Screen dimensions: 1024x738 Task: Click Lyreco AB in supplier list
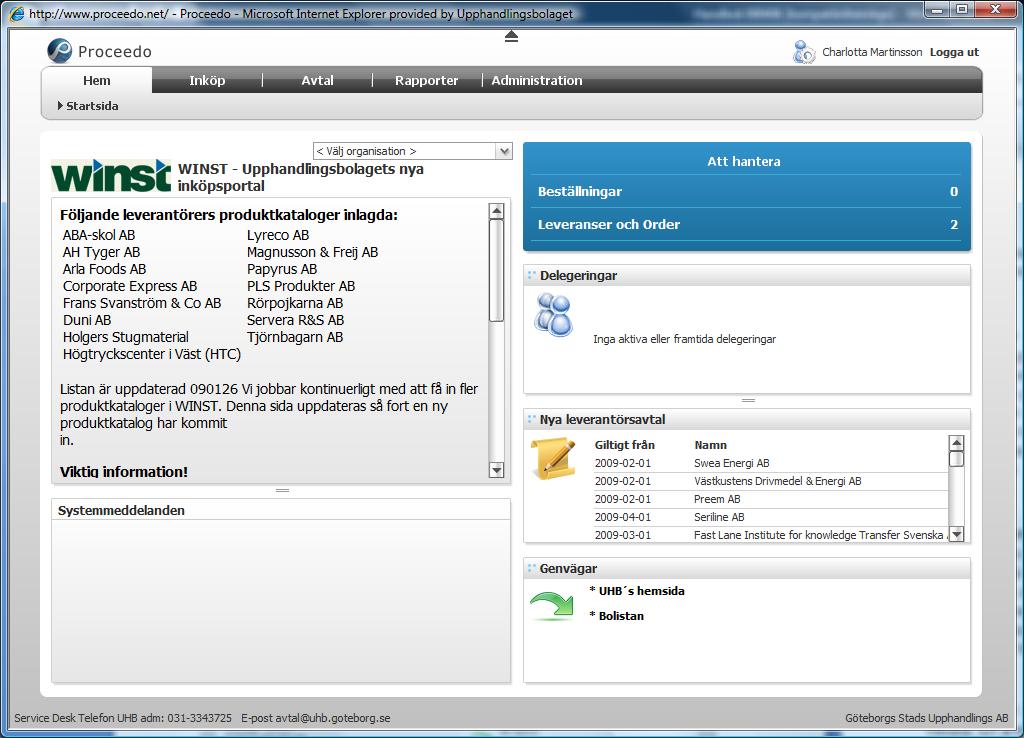click(278, 235)
